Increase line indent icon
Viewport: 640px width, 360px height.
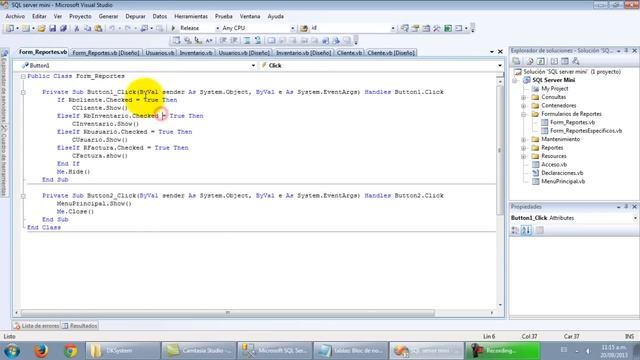(x=234, y=40)
